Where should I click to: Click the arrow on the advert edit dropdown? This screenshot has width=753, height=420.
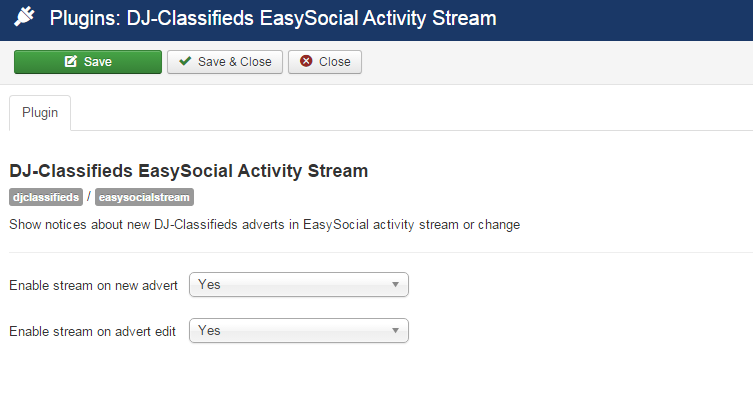tap(396, 330)
